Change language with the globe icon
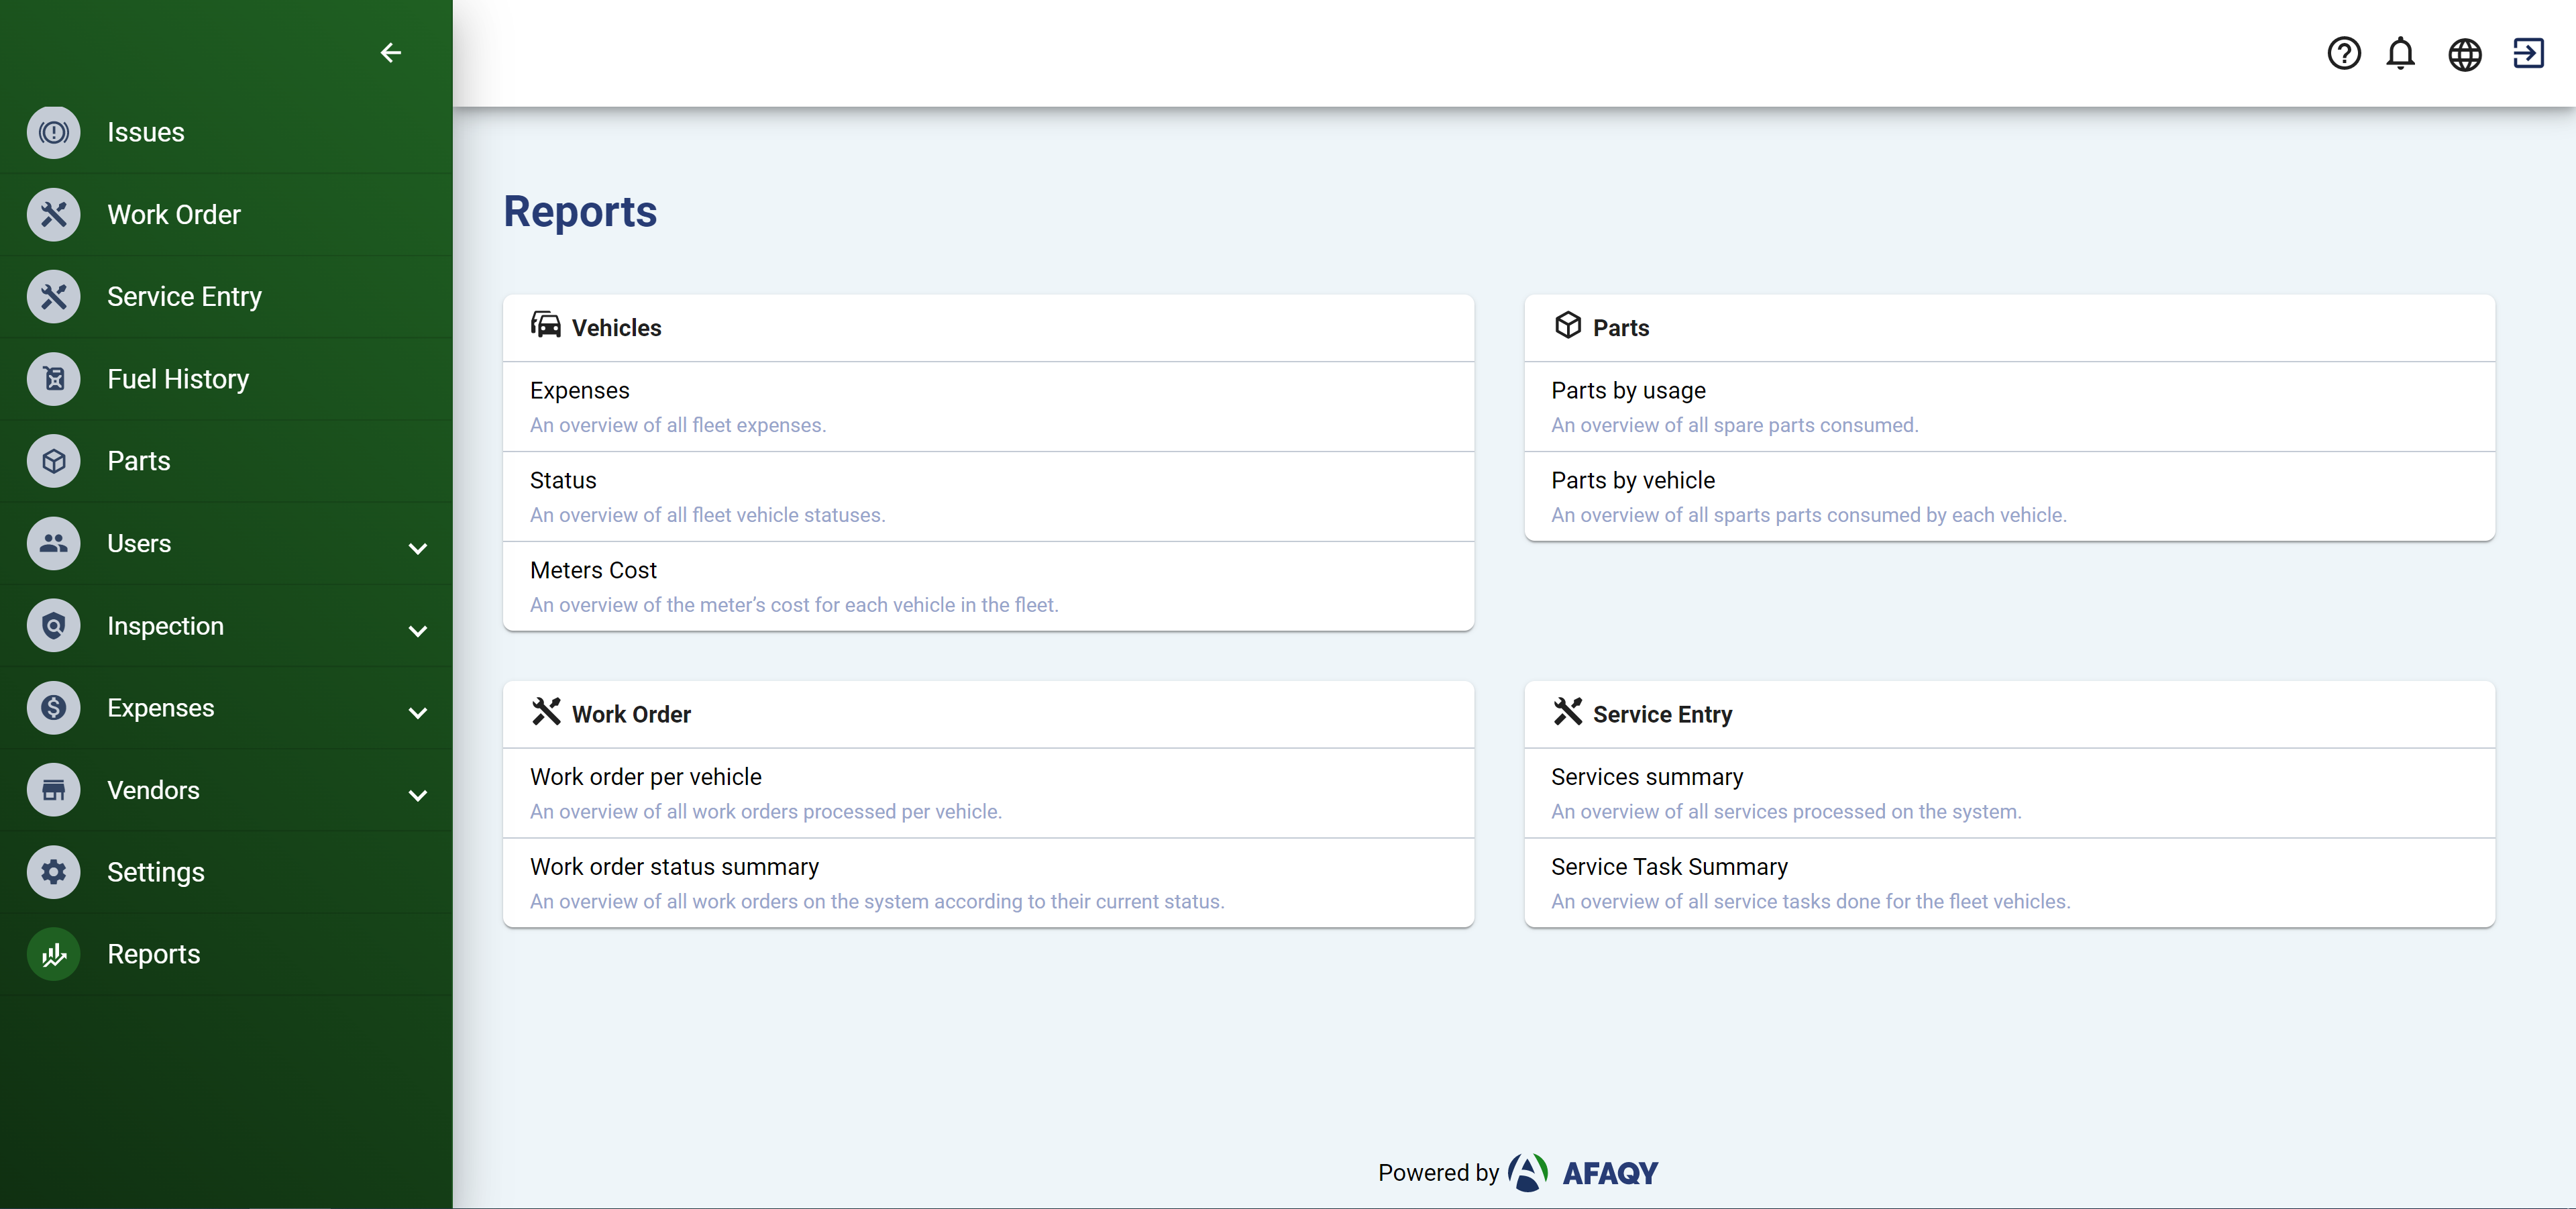 (x=2464, y=54)
